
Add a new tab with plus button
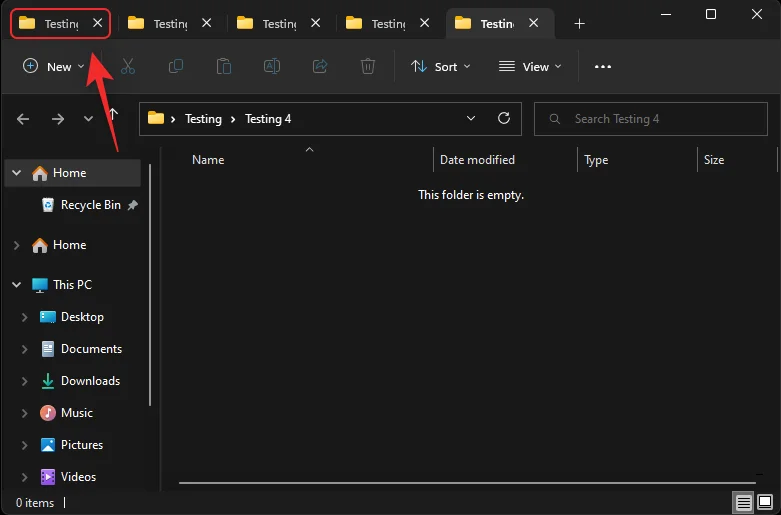(x=579, y=23)
